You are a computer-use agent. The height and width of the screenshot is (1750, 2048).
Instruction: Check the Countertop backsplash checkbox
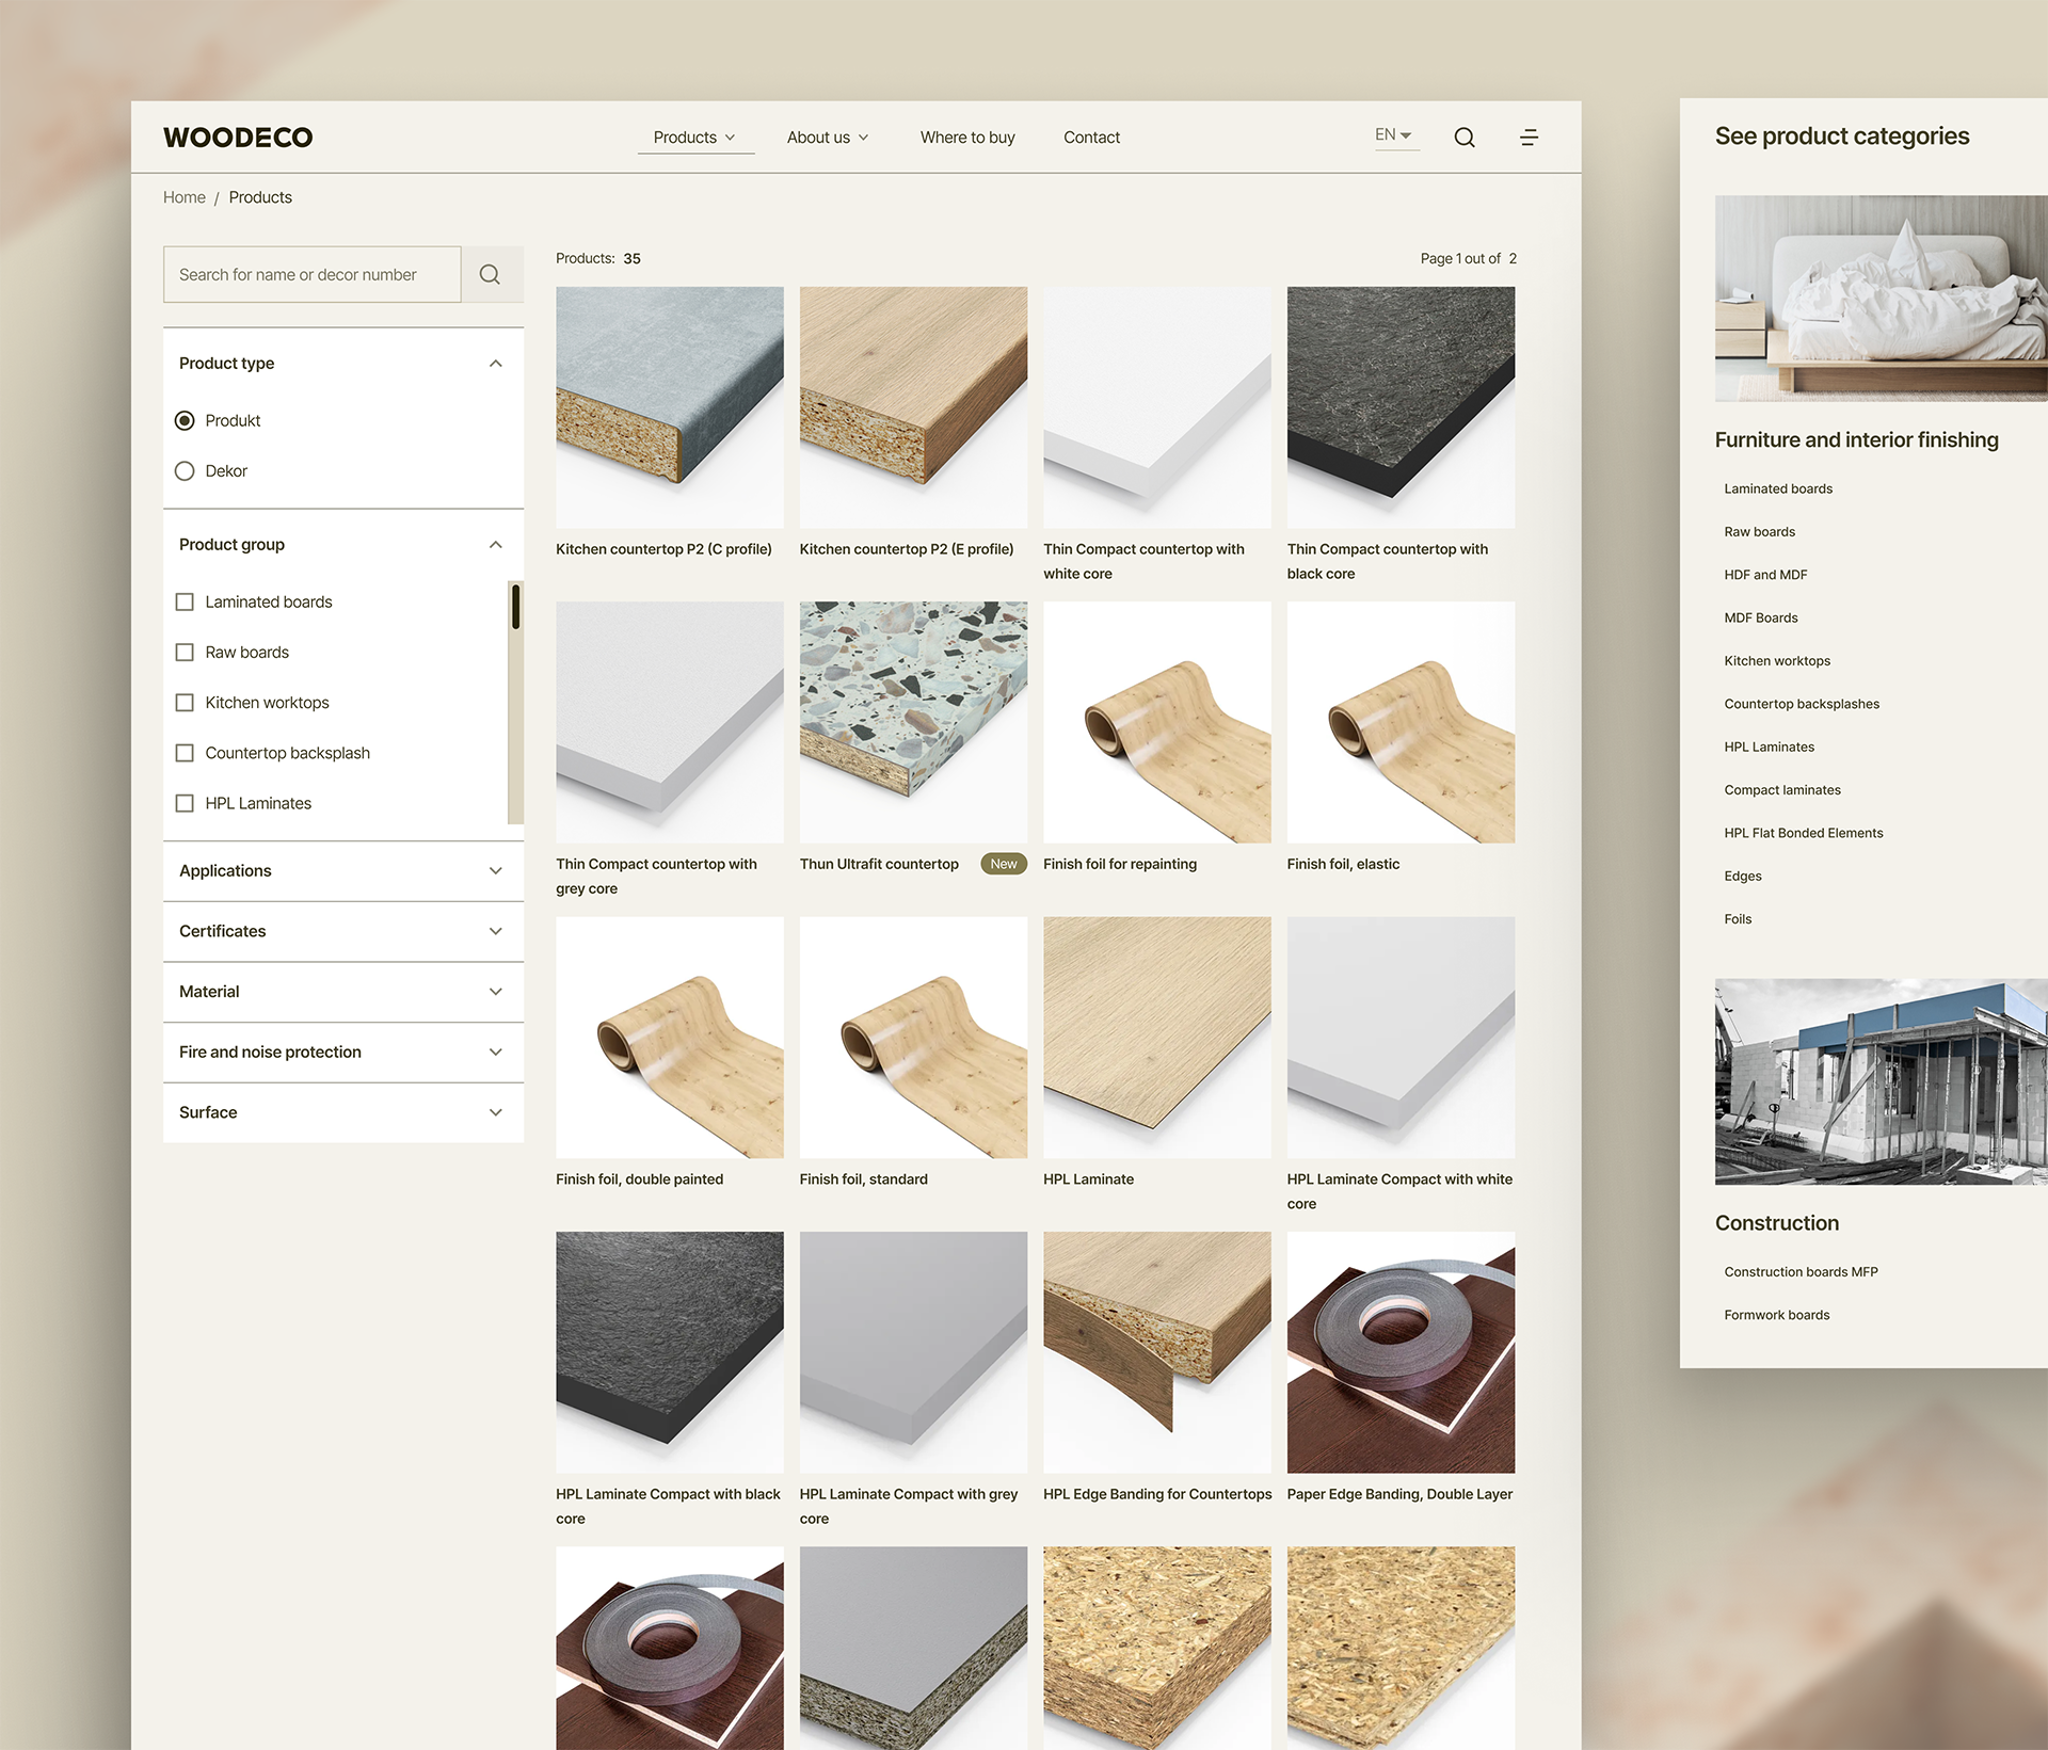click(185, 752)
